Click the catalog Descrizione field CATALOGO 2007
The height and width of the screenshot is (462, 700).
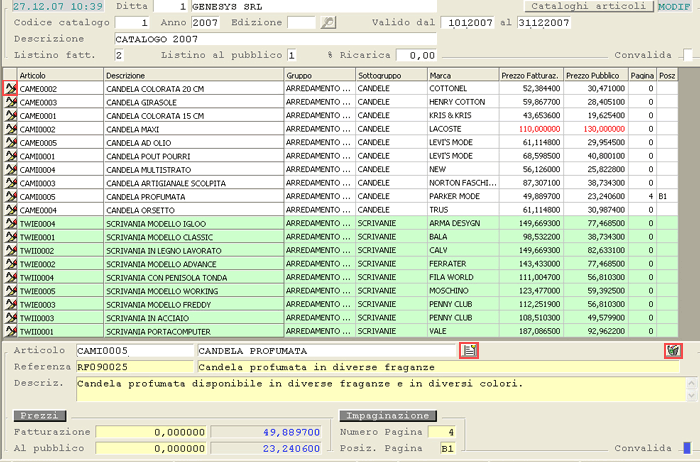click(x=275, y=39)
